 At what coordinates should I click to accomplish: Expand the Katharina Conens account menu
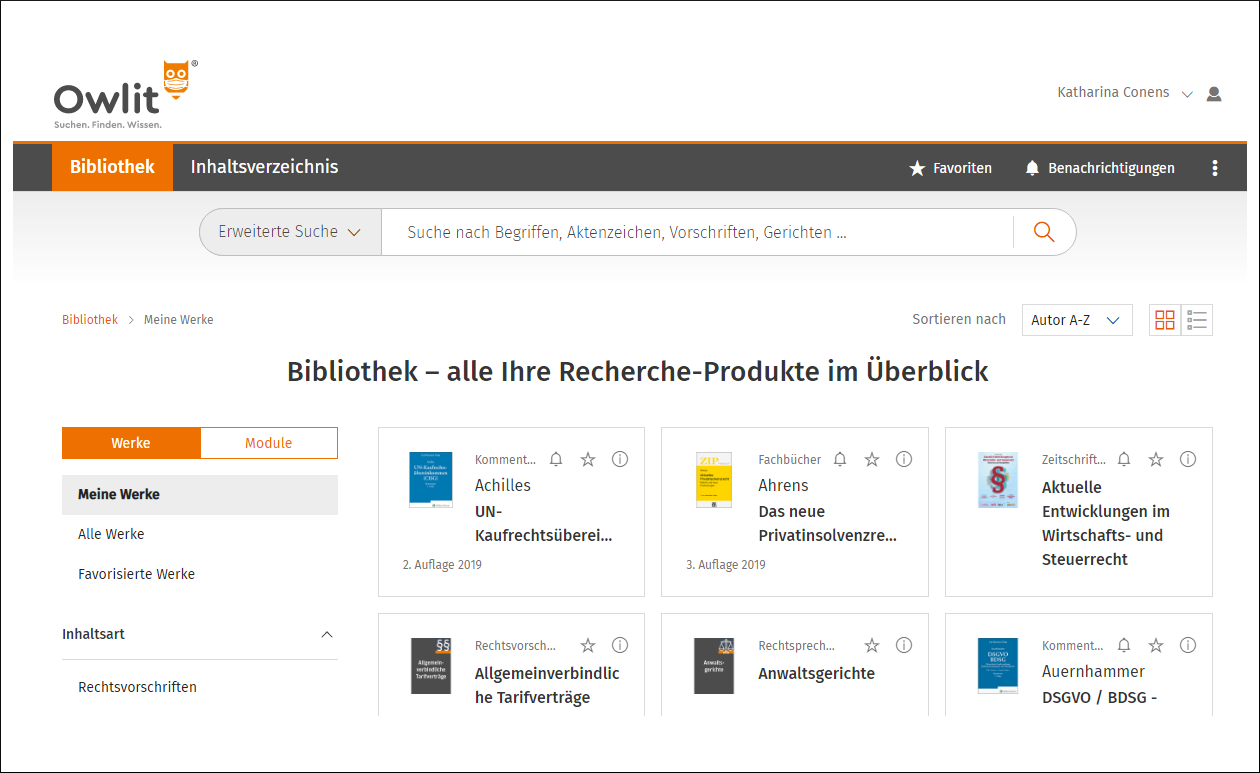click(x=1125, y=93)
